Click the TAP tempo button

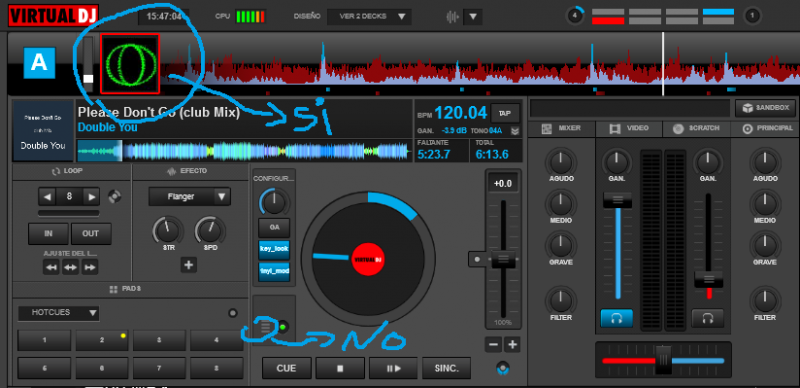505,113
